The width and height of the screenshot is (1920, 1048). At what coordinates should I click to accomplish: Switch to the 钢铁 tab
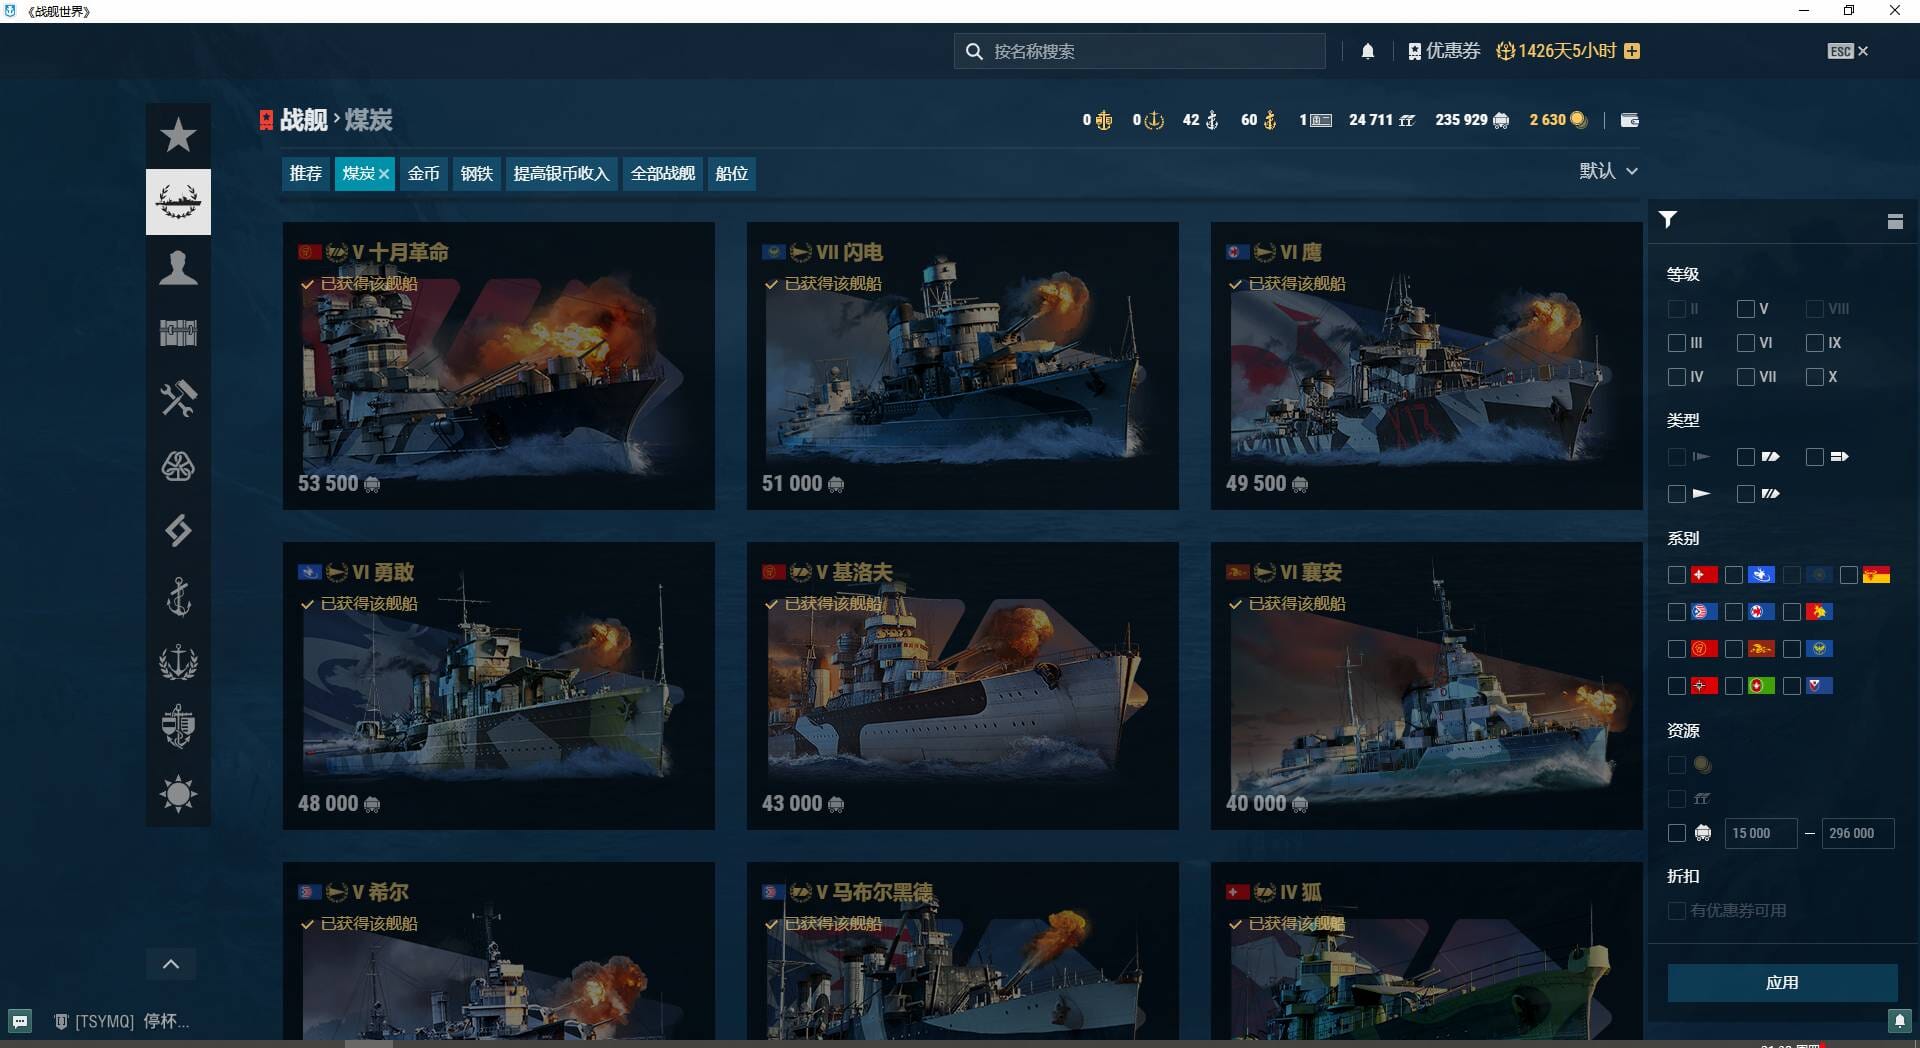(x=477, y=174)
